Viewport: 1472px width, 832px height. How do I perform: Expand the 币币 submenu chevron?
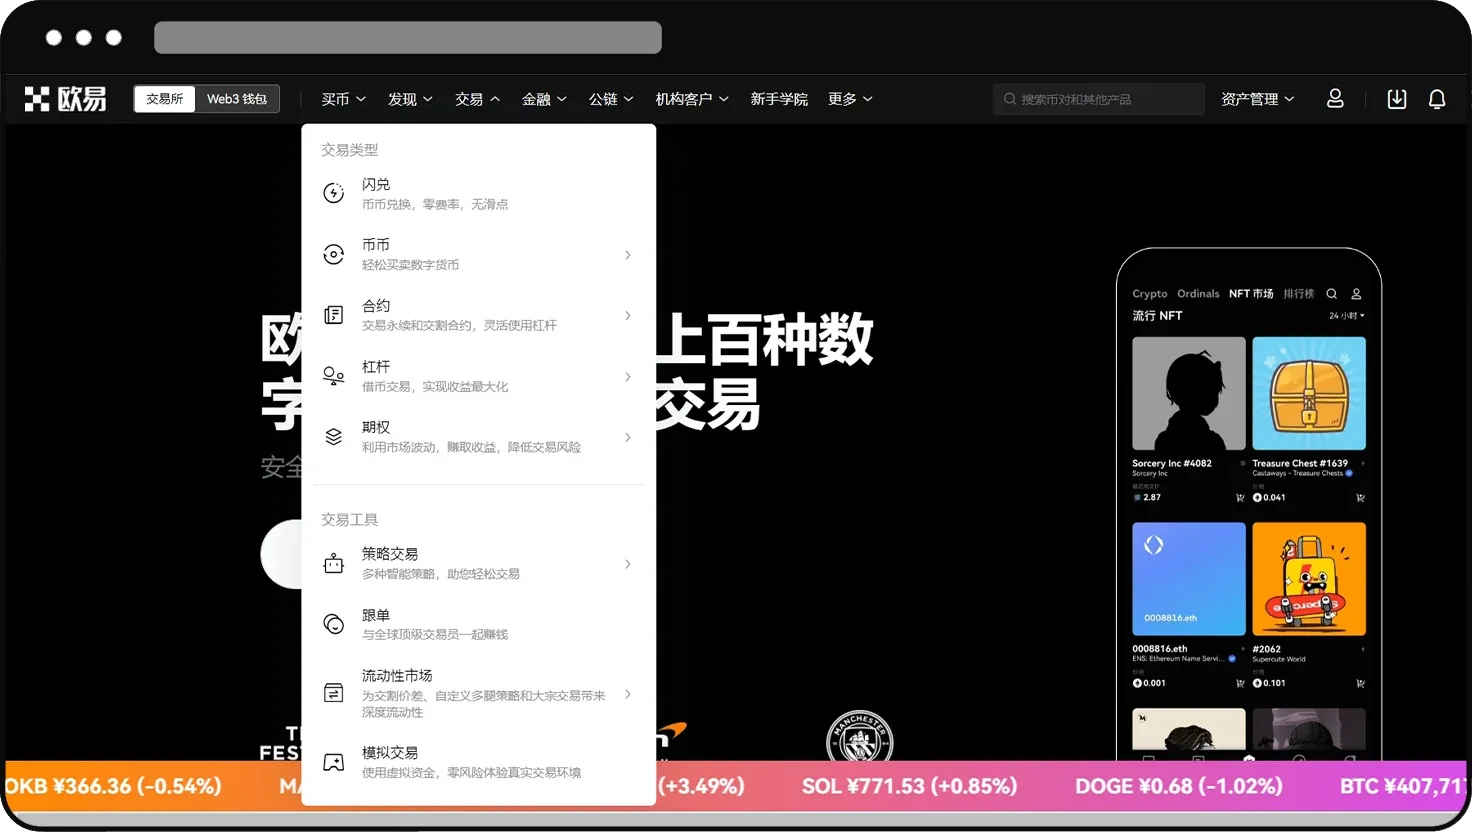click(627, 255)
